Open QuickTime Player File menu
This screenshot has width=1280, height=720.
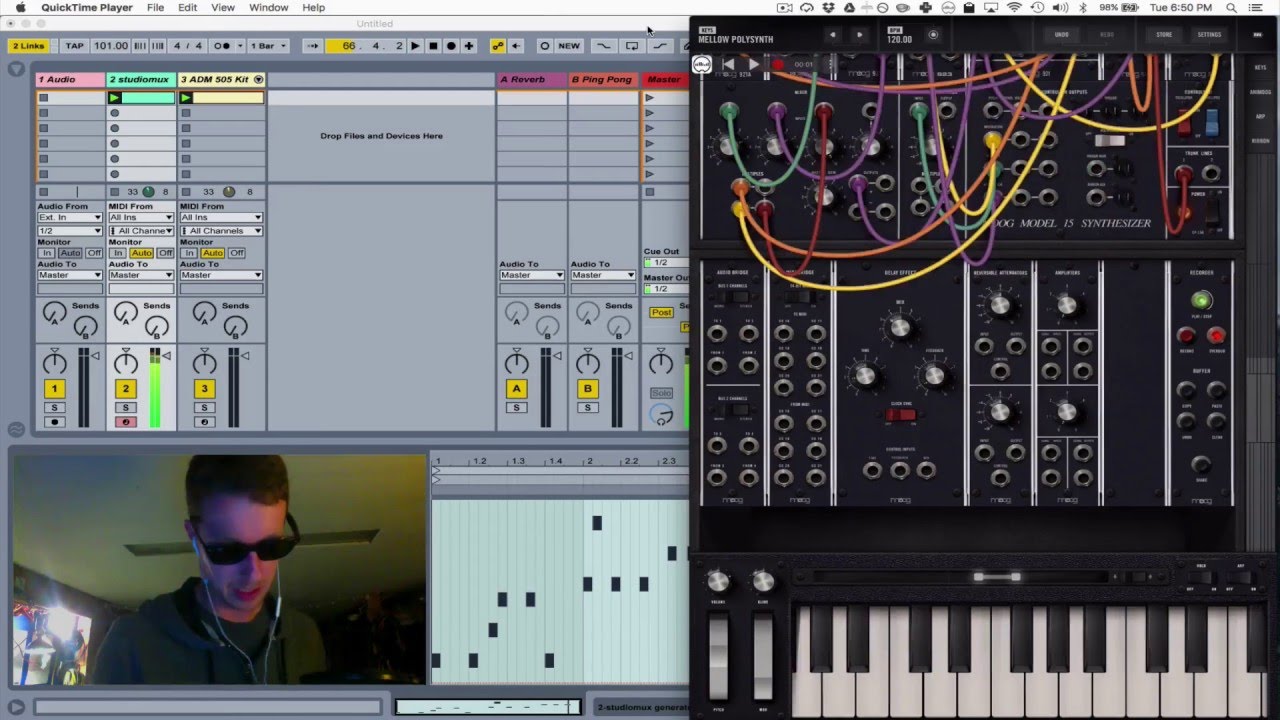[x=155, y=7]
